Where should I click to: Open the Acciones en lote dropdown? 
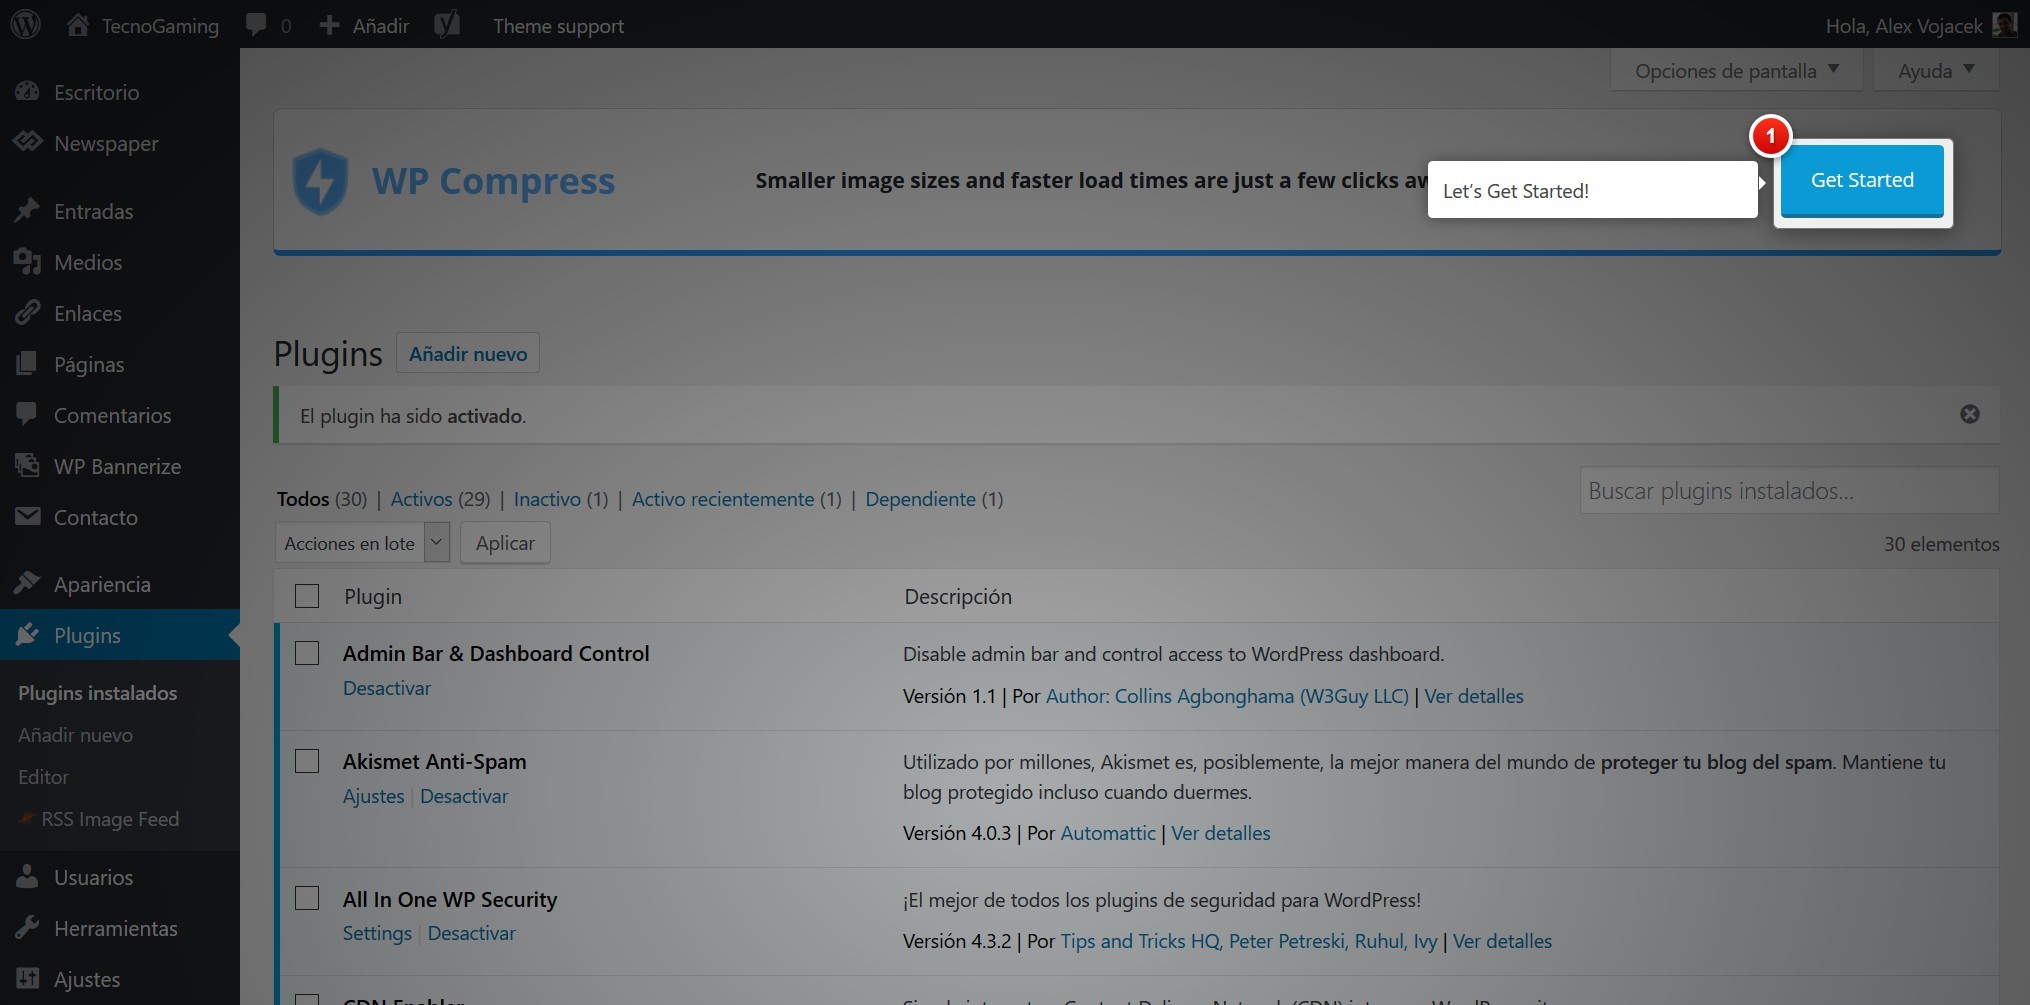coord(362,542)
